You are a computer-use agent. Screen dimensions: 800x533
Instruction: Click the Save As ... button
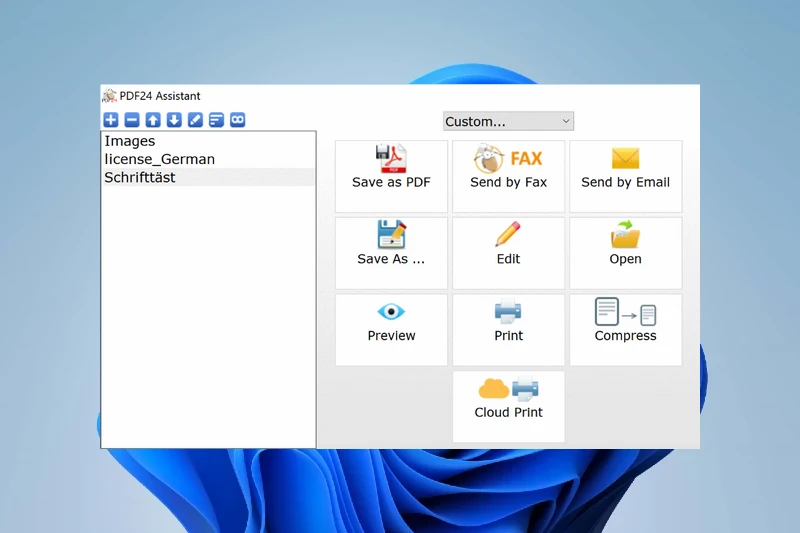pos(391,253)
